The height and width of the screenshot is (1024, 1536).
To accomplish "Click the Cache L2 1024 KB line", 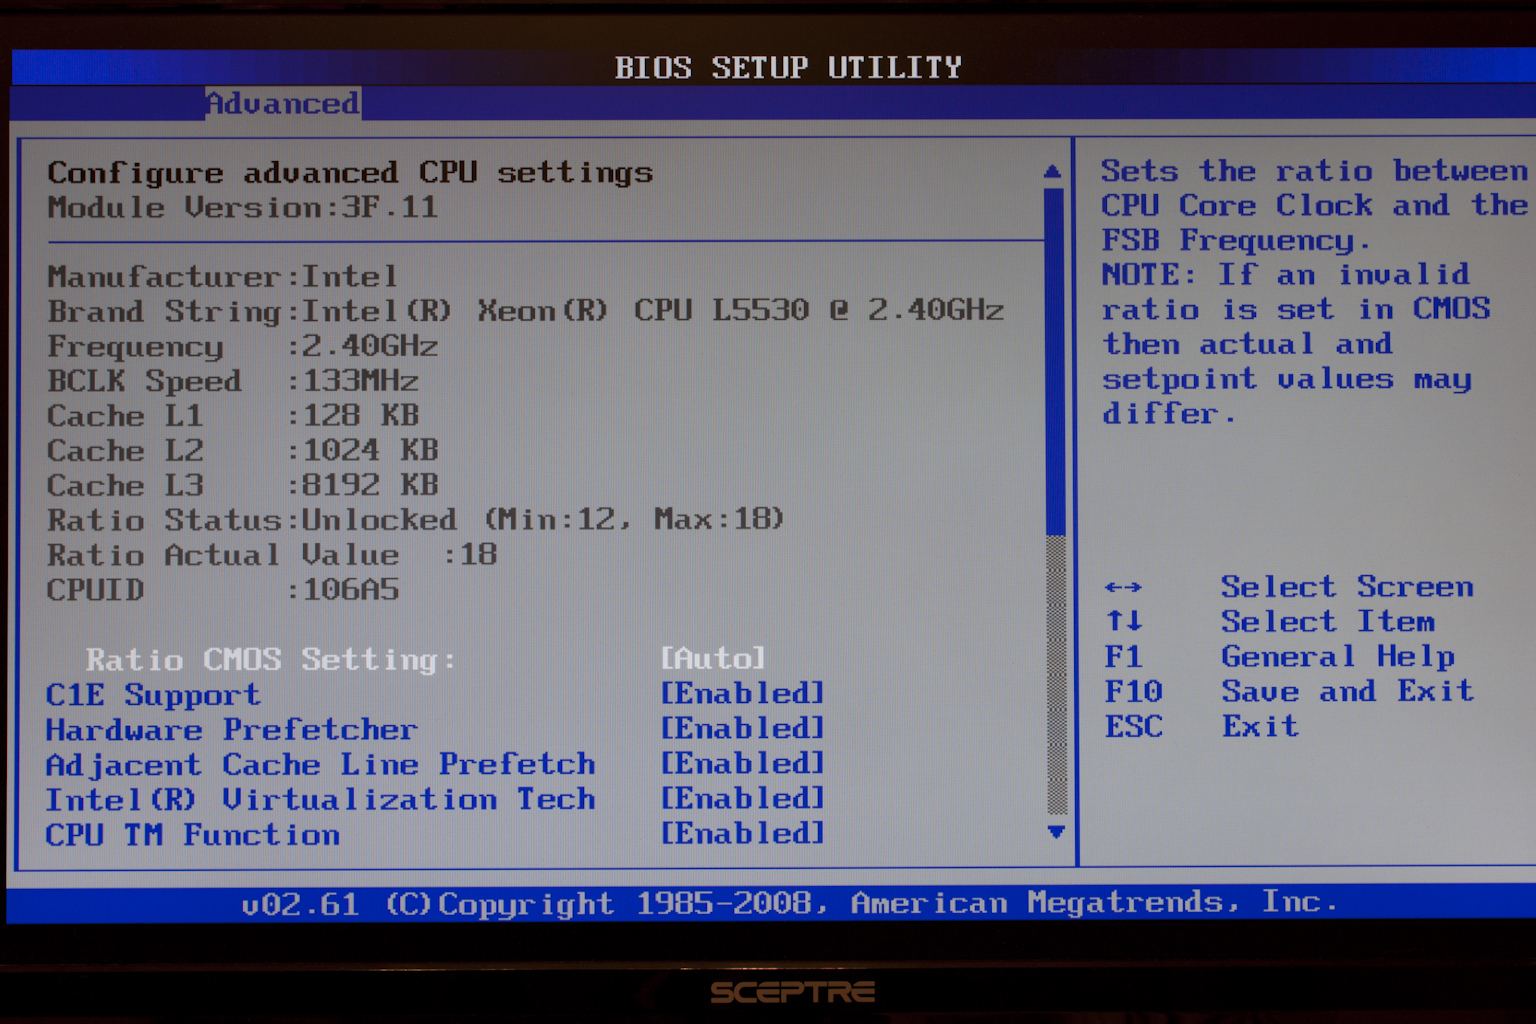I will click(242, 451).
